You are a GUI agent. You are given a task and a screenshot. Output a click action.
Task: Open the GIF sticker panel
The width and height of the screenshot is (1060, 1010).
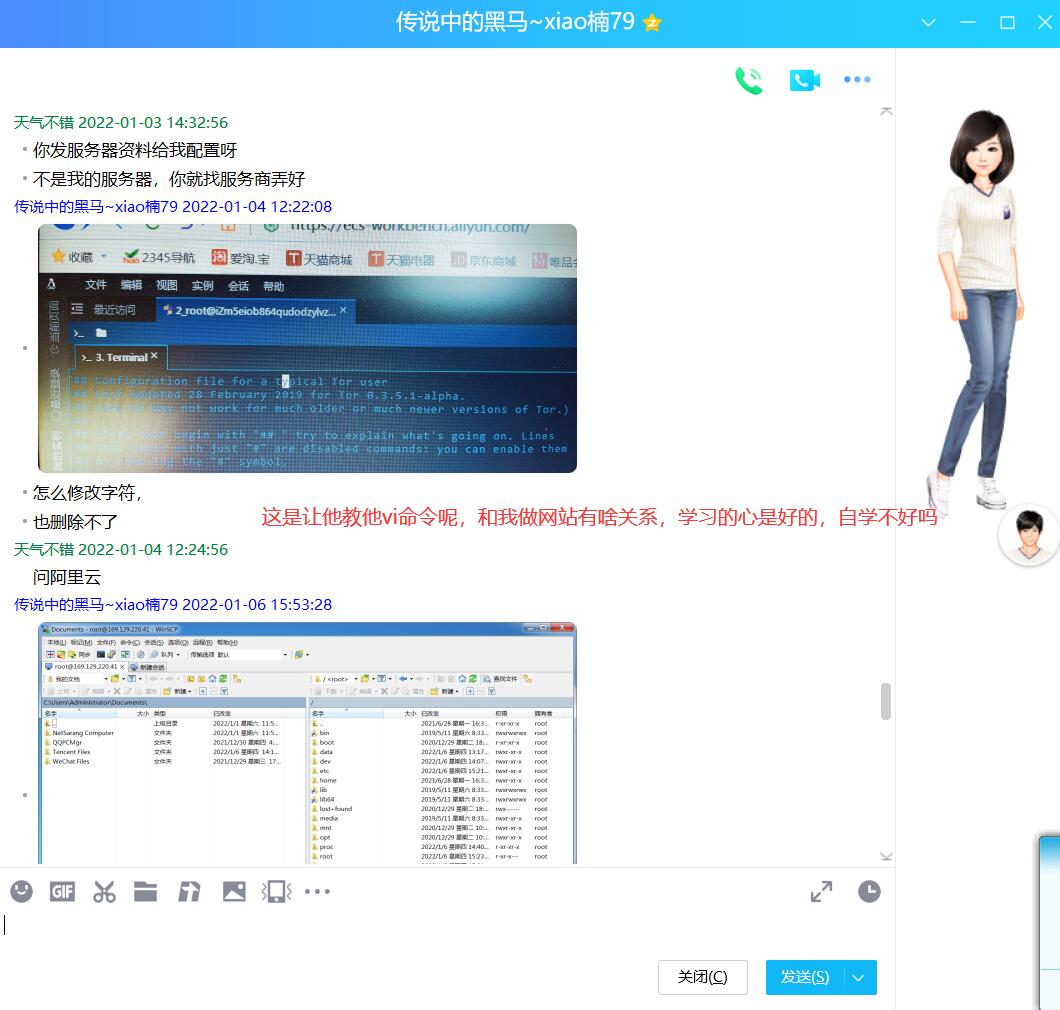coord(62,892)
